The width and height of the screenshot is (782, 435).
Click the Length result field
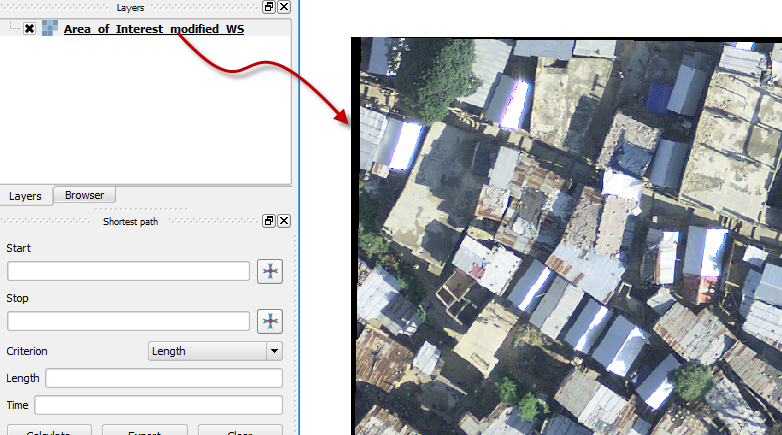tap(163, 378)
